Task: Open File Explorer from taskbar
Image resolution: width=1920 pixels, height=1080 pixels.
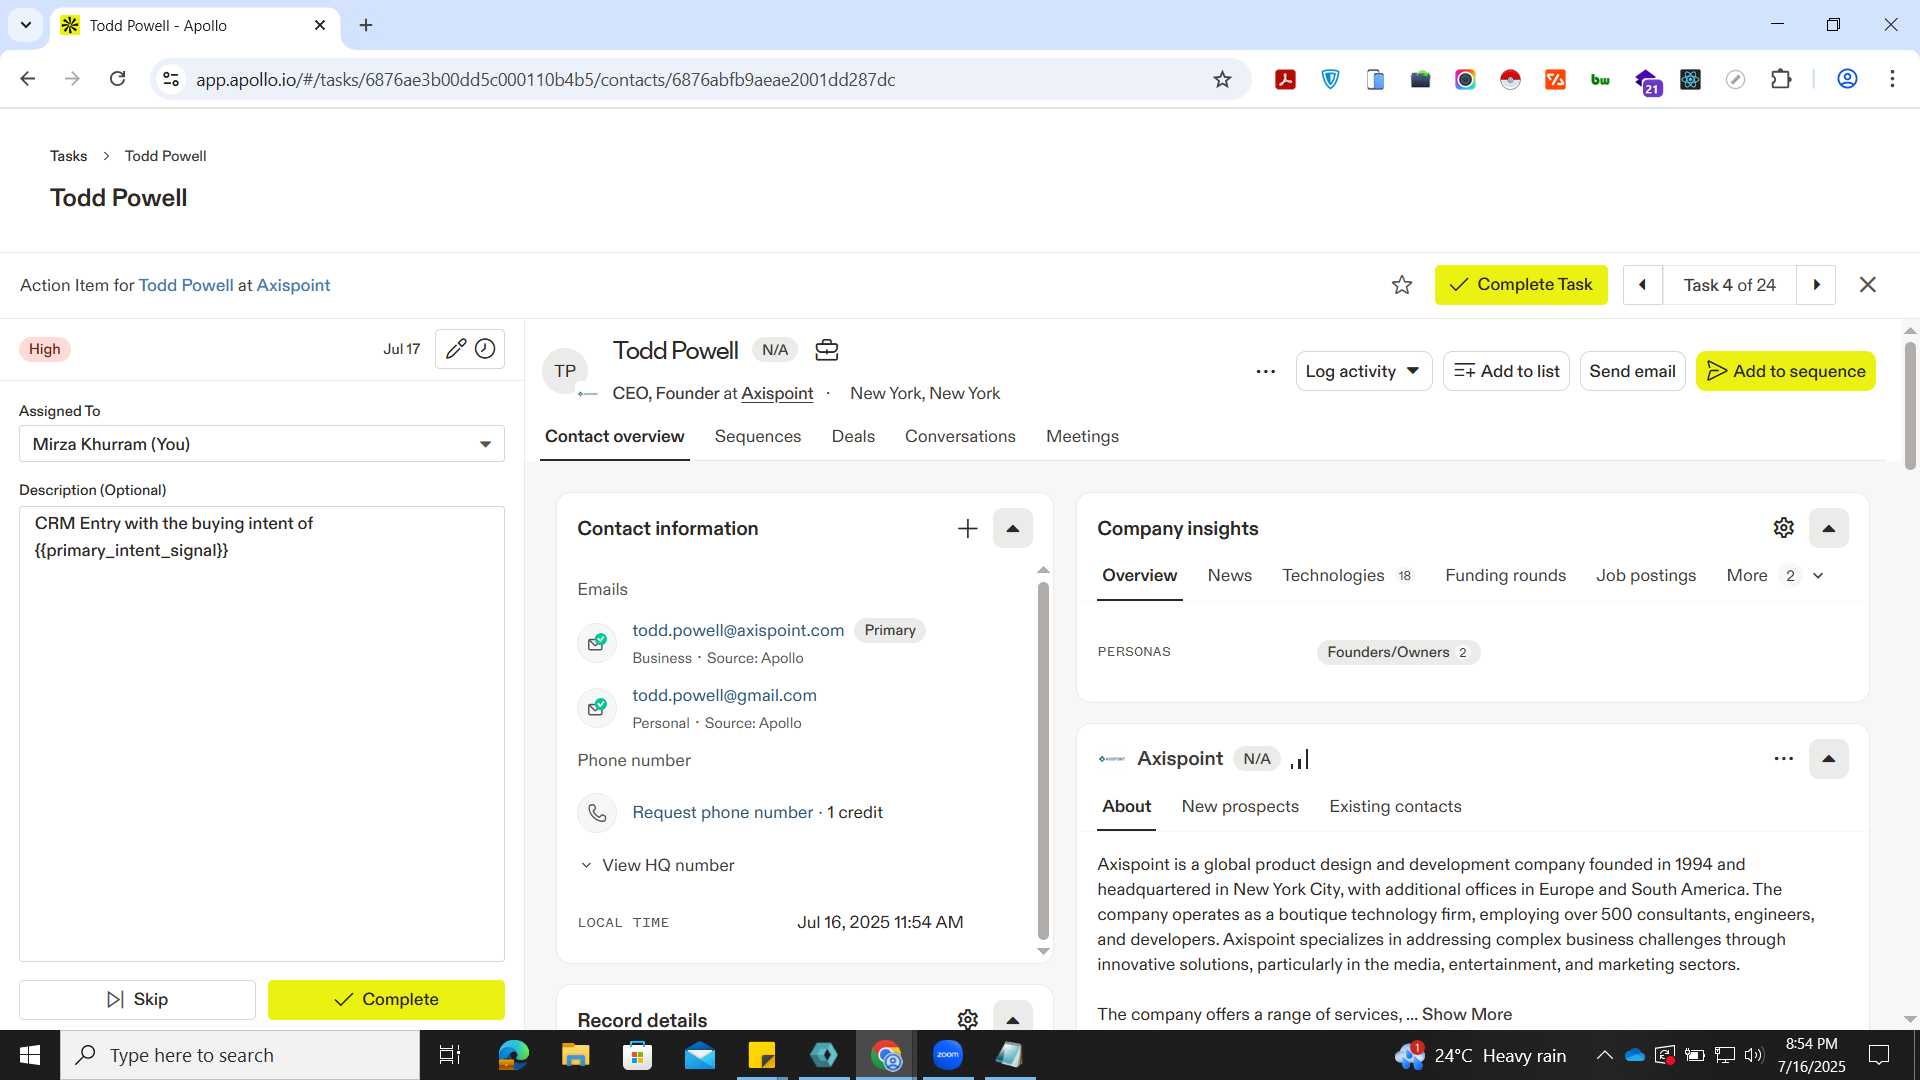Action: click(575, 1055)
